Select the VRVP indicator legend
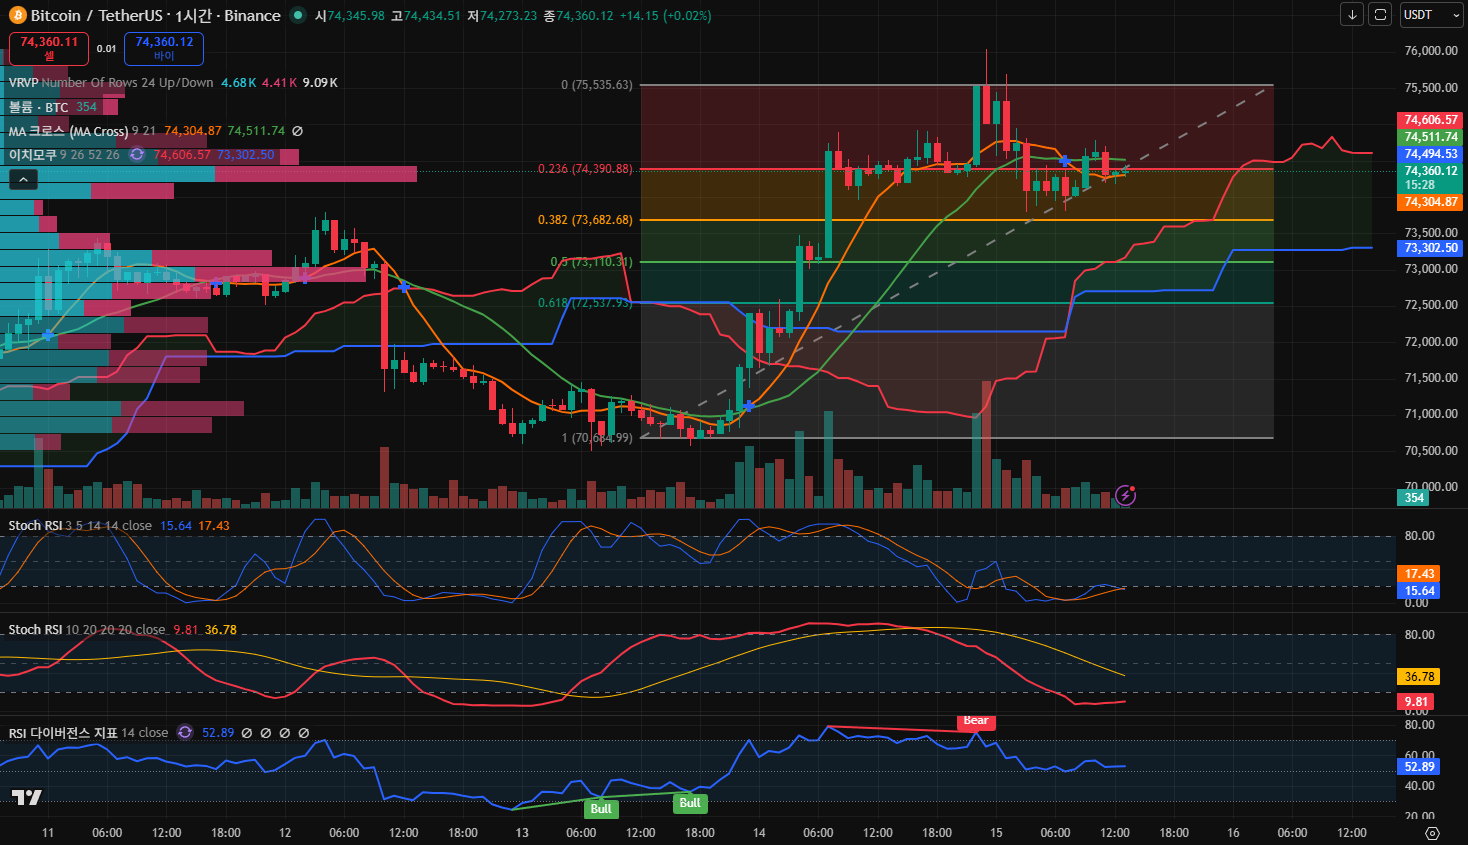This screenshot has height=845, width=1468. 24,83
